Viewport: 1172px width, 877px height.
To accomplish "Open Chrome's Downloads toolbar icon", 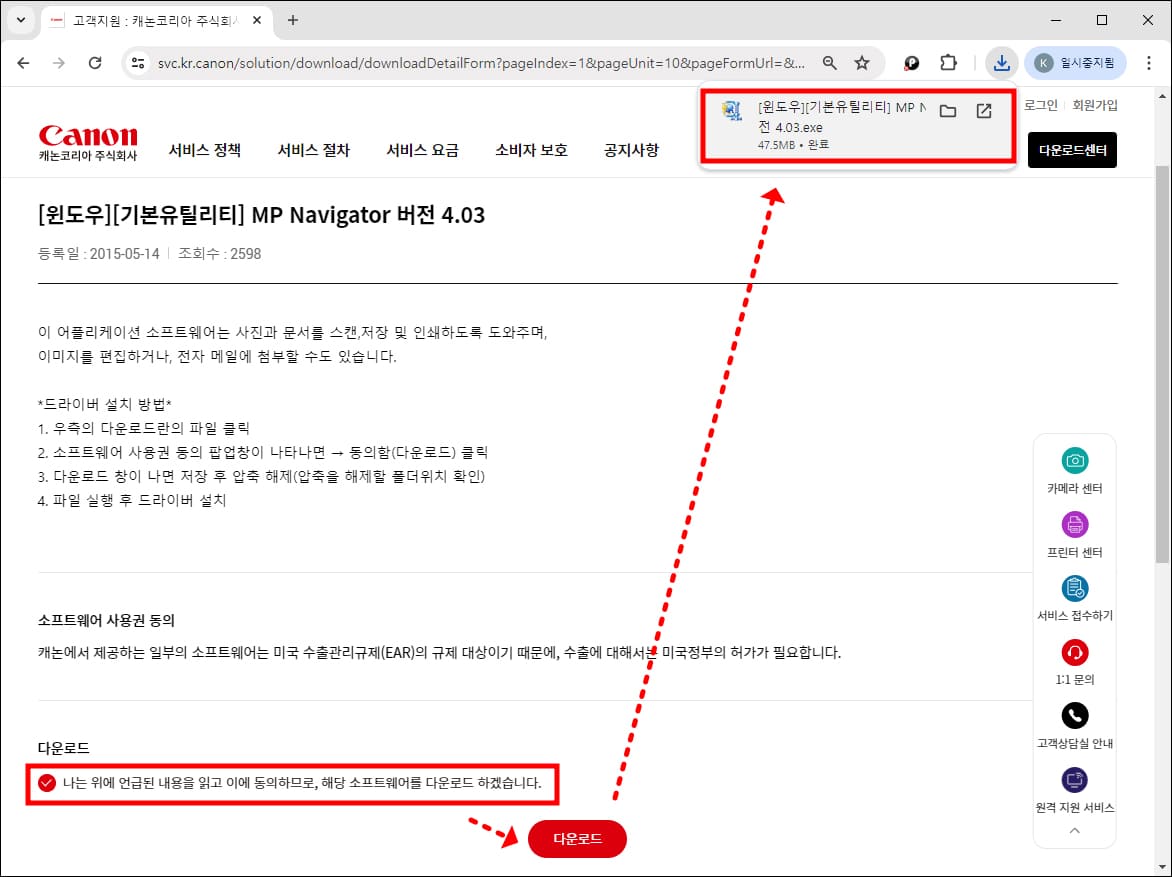I will 1001,62.
